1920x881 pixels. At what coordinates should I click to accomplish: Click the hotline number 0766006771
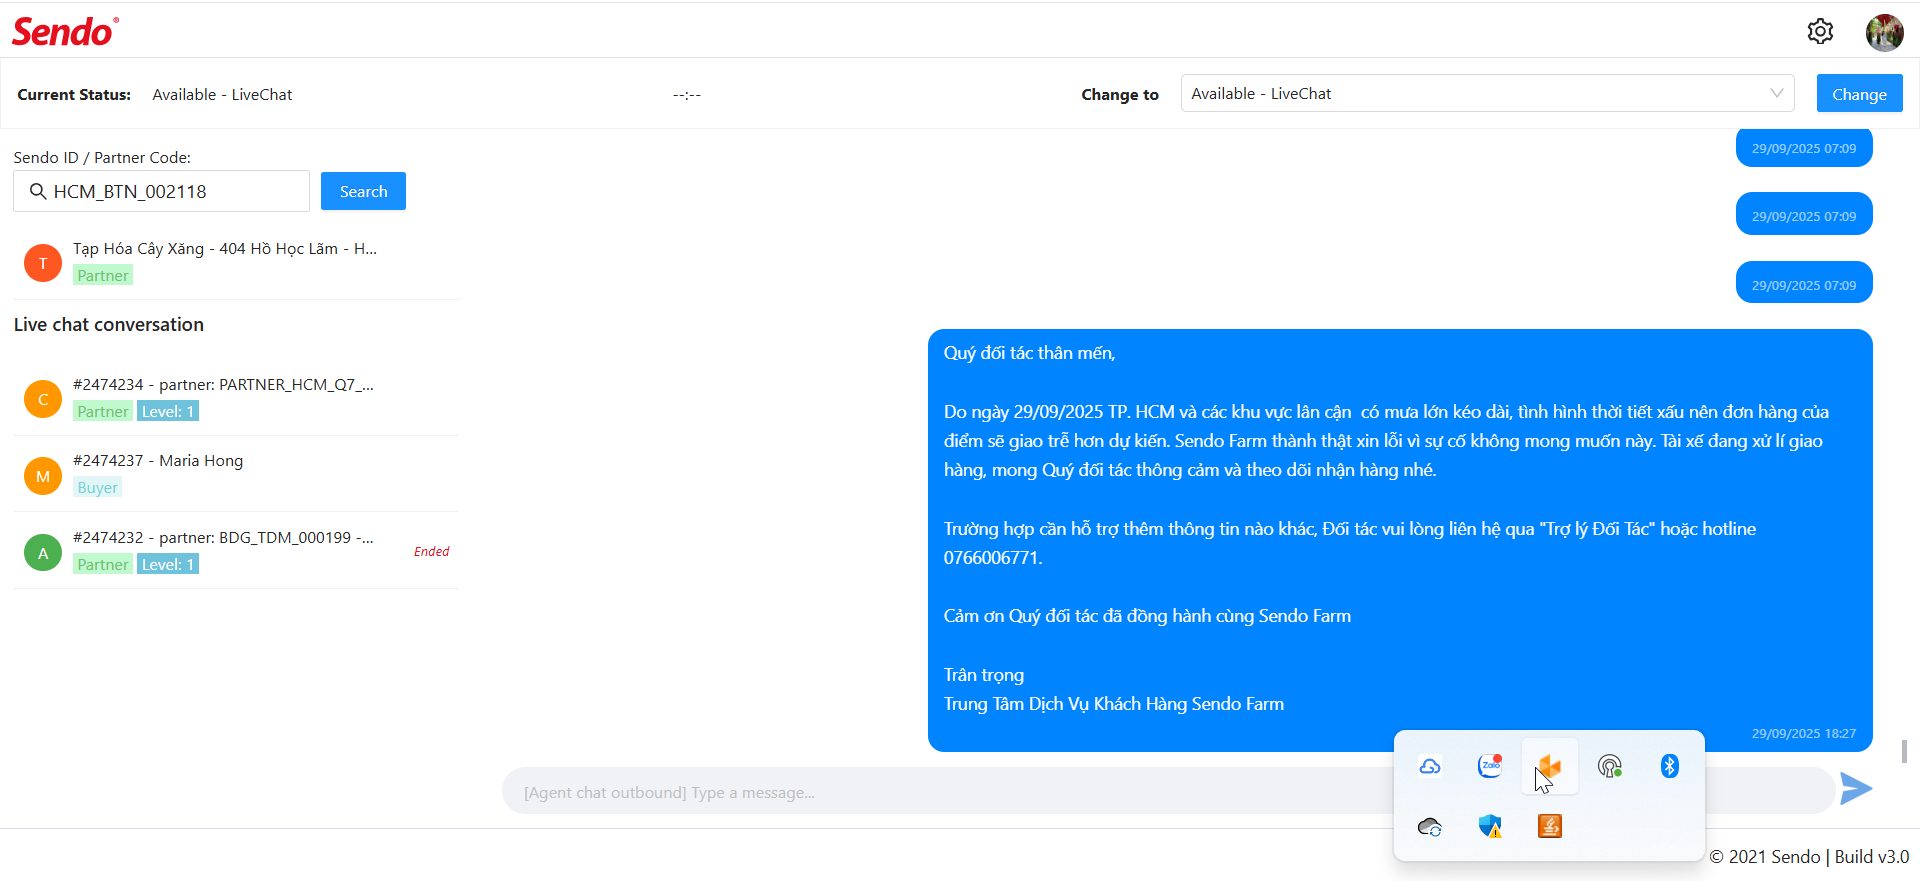(992, 558)
